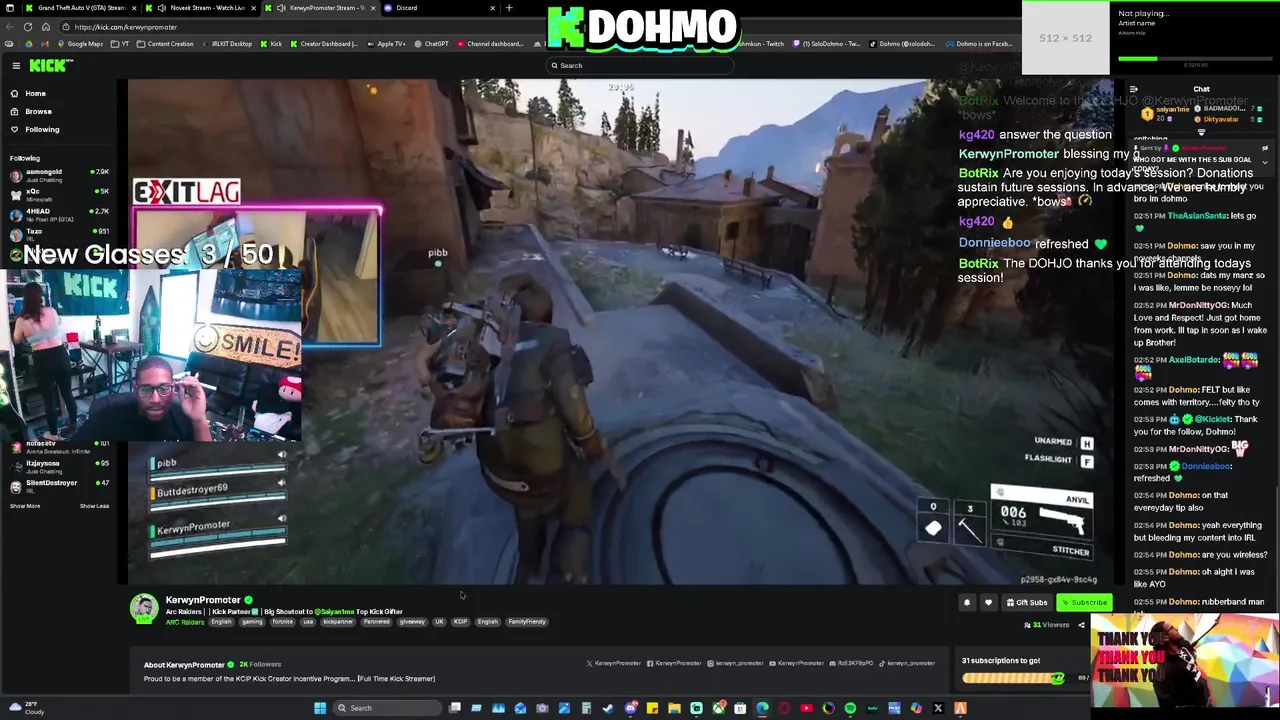This screenshot has width=1280, height=720.
Task: Open 4HEAD's channel in Following list
Action: coord(60,214)
